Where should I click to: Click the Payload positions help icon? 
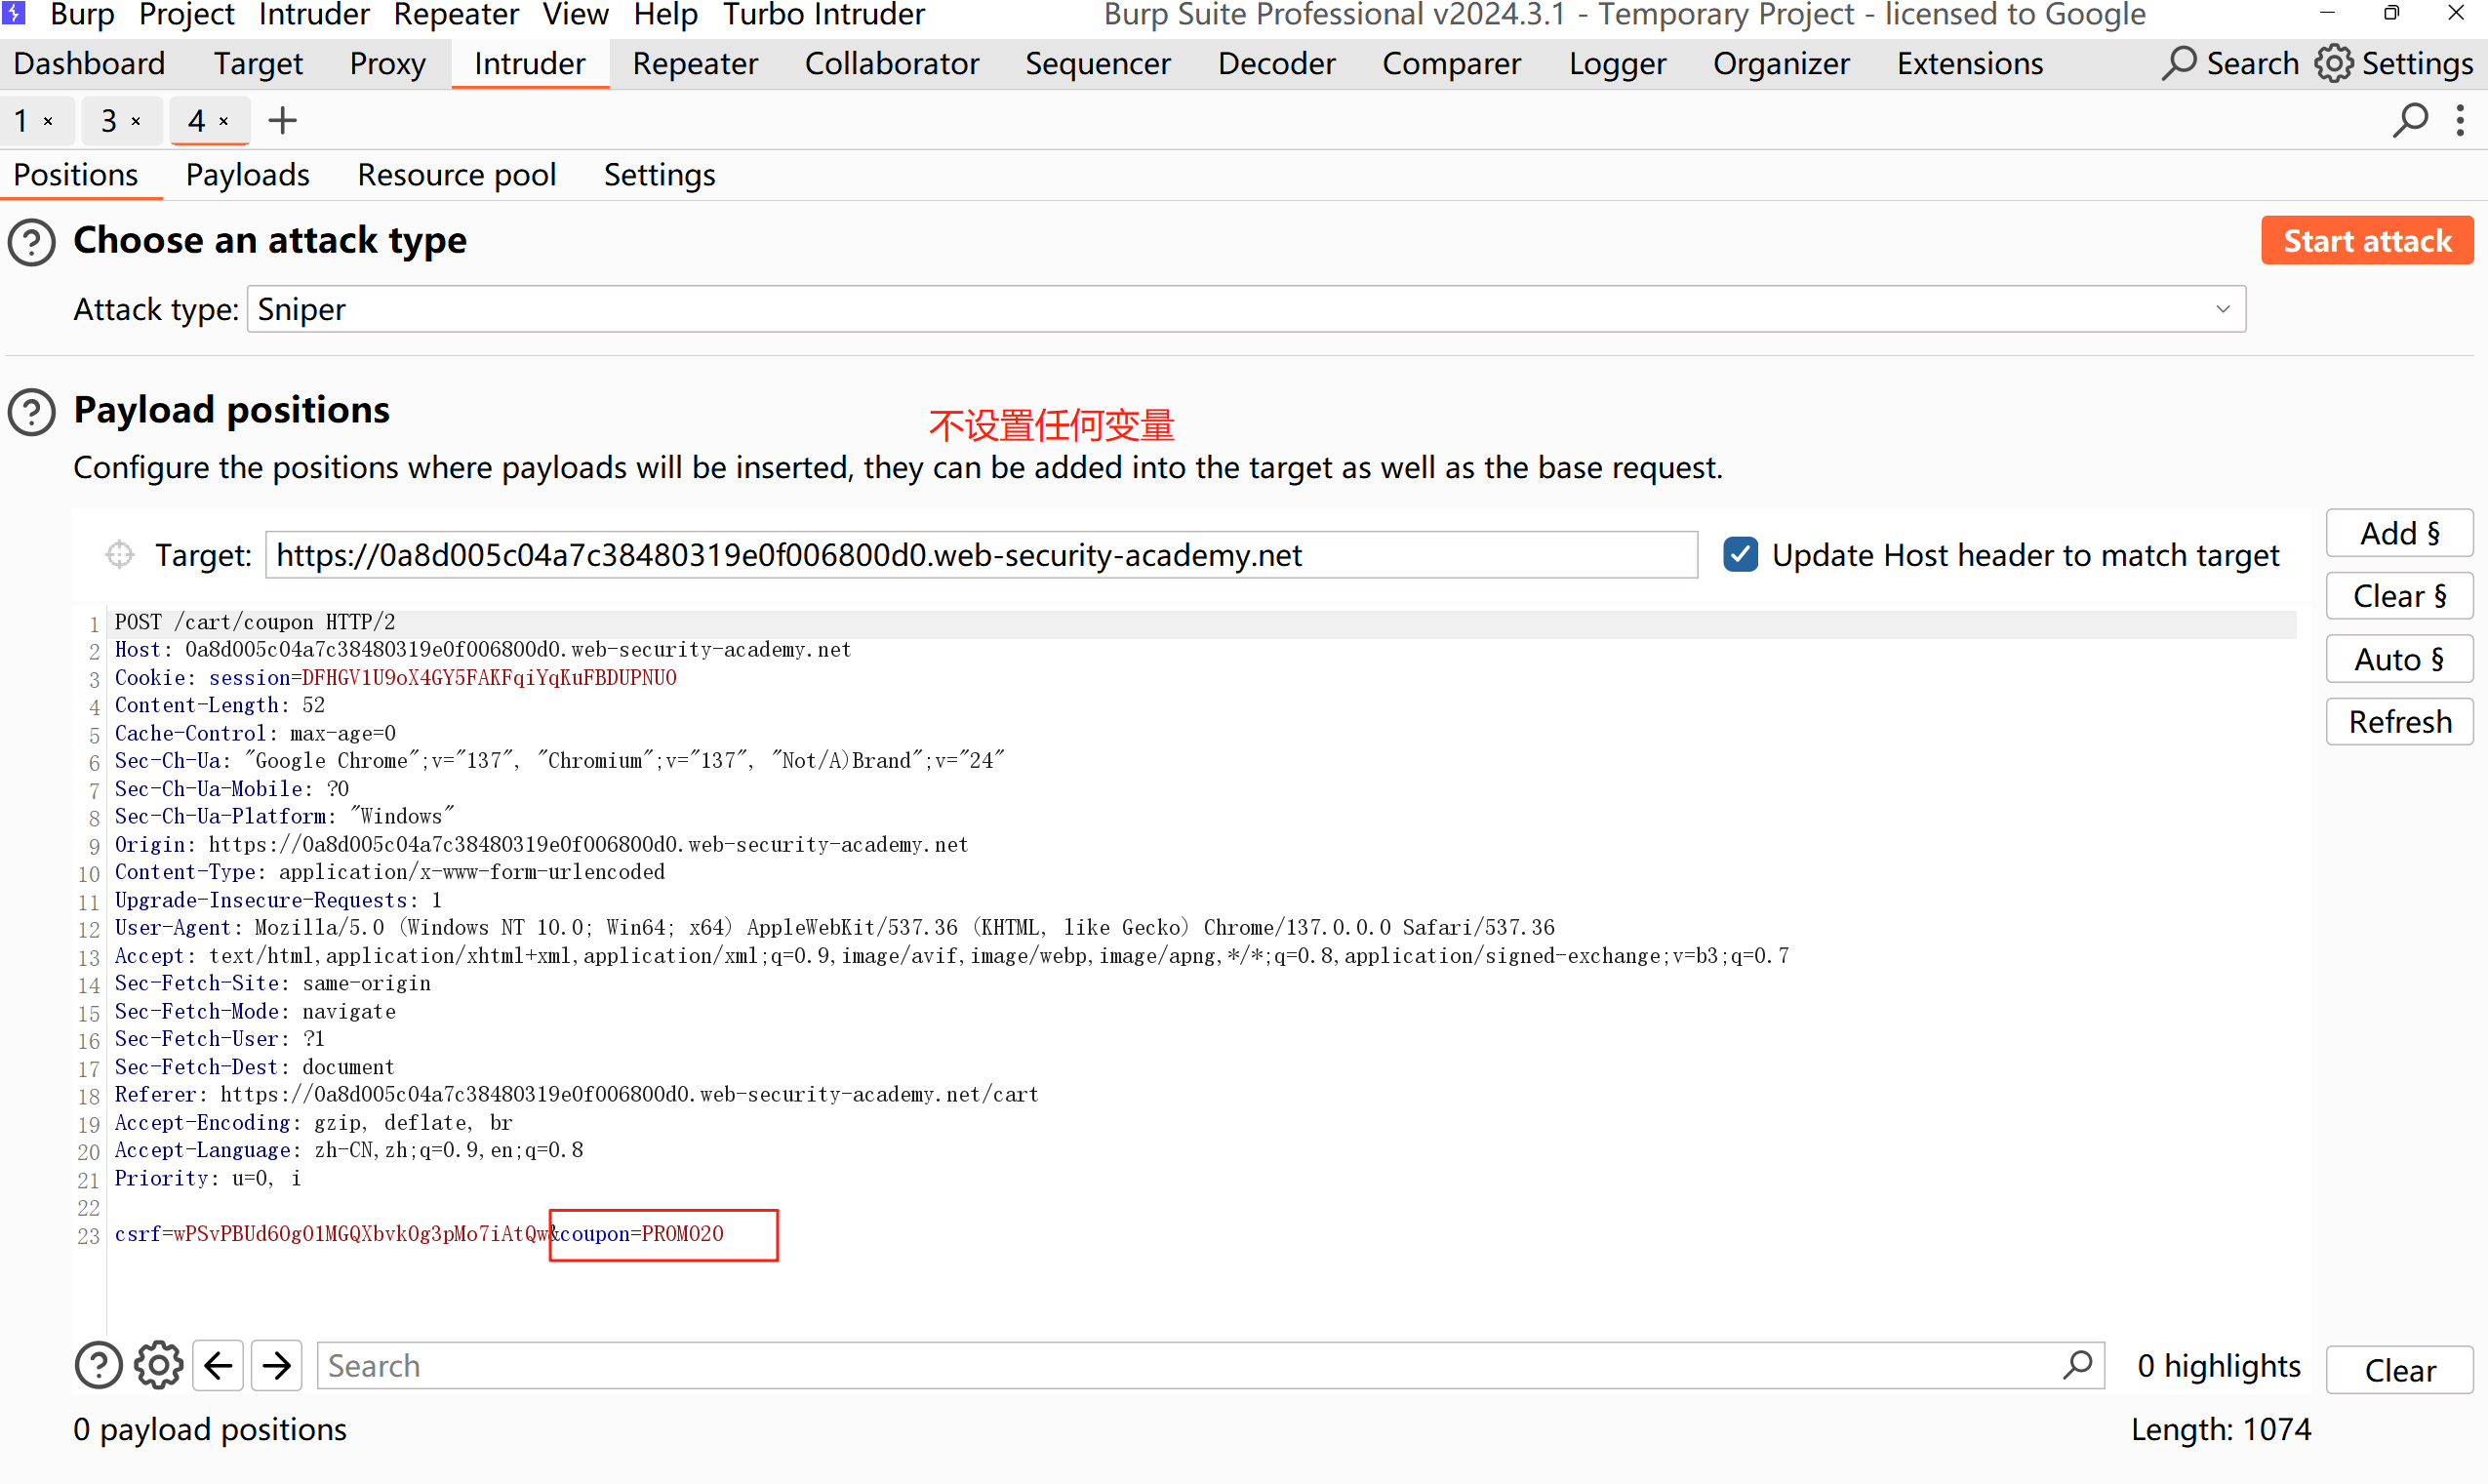tap(32, 412)
